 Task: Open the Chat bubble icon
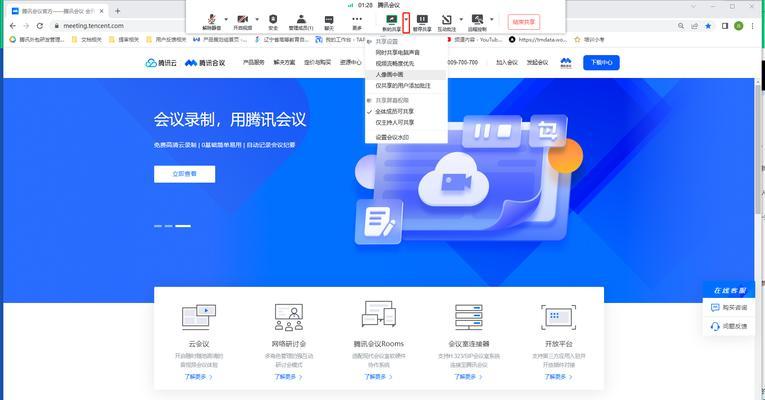[329, 20]
